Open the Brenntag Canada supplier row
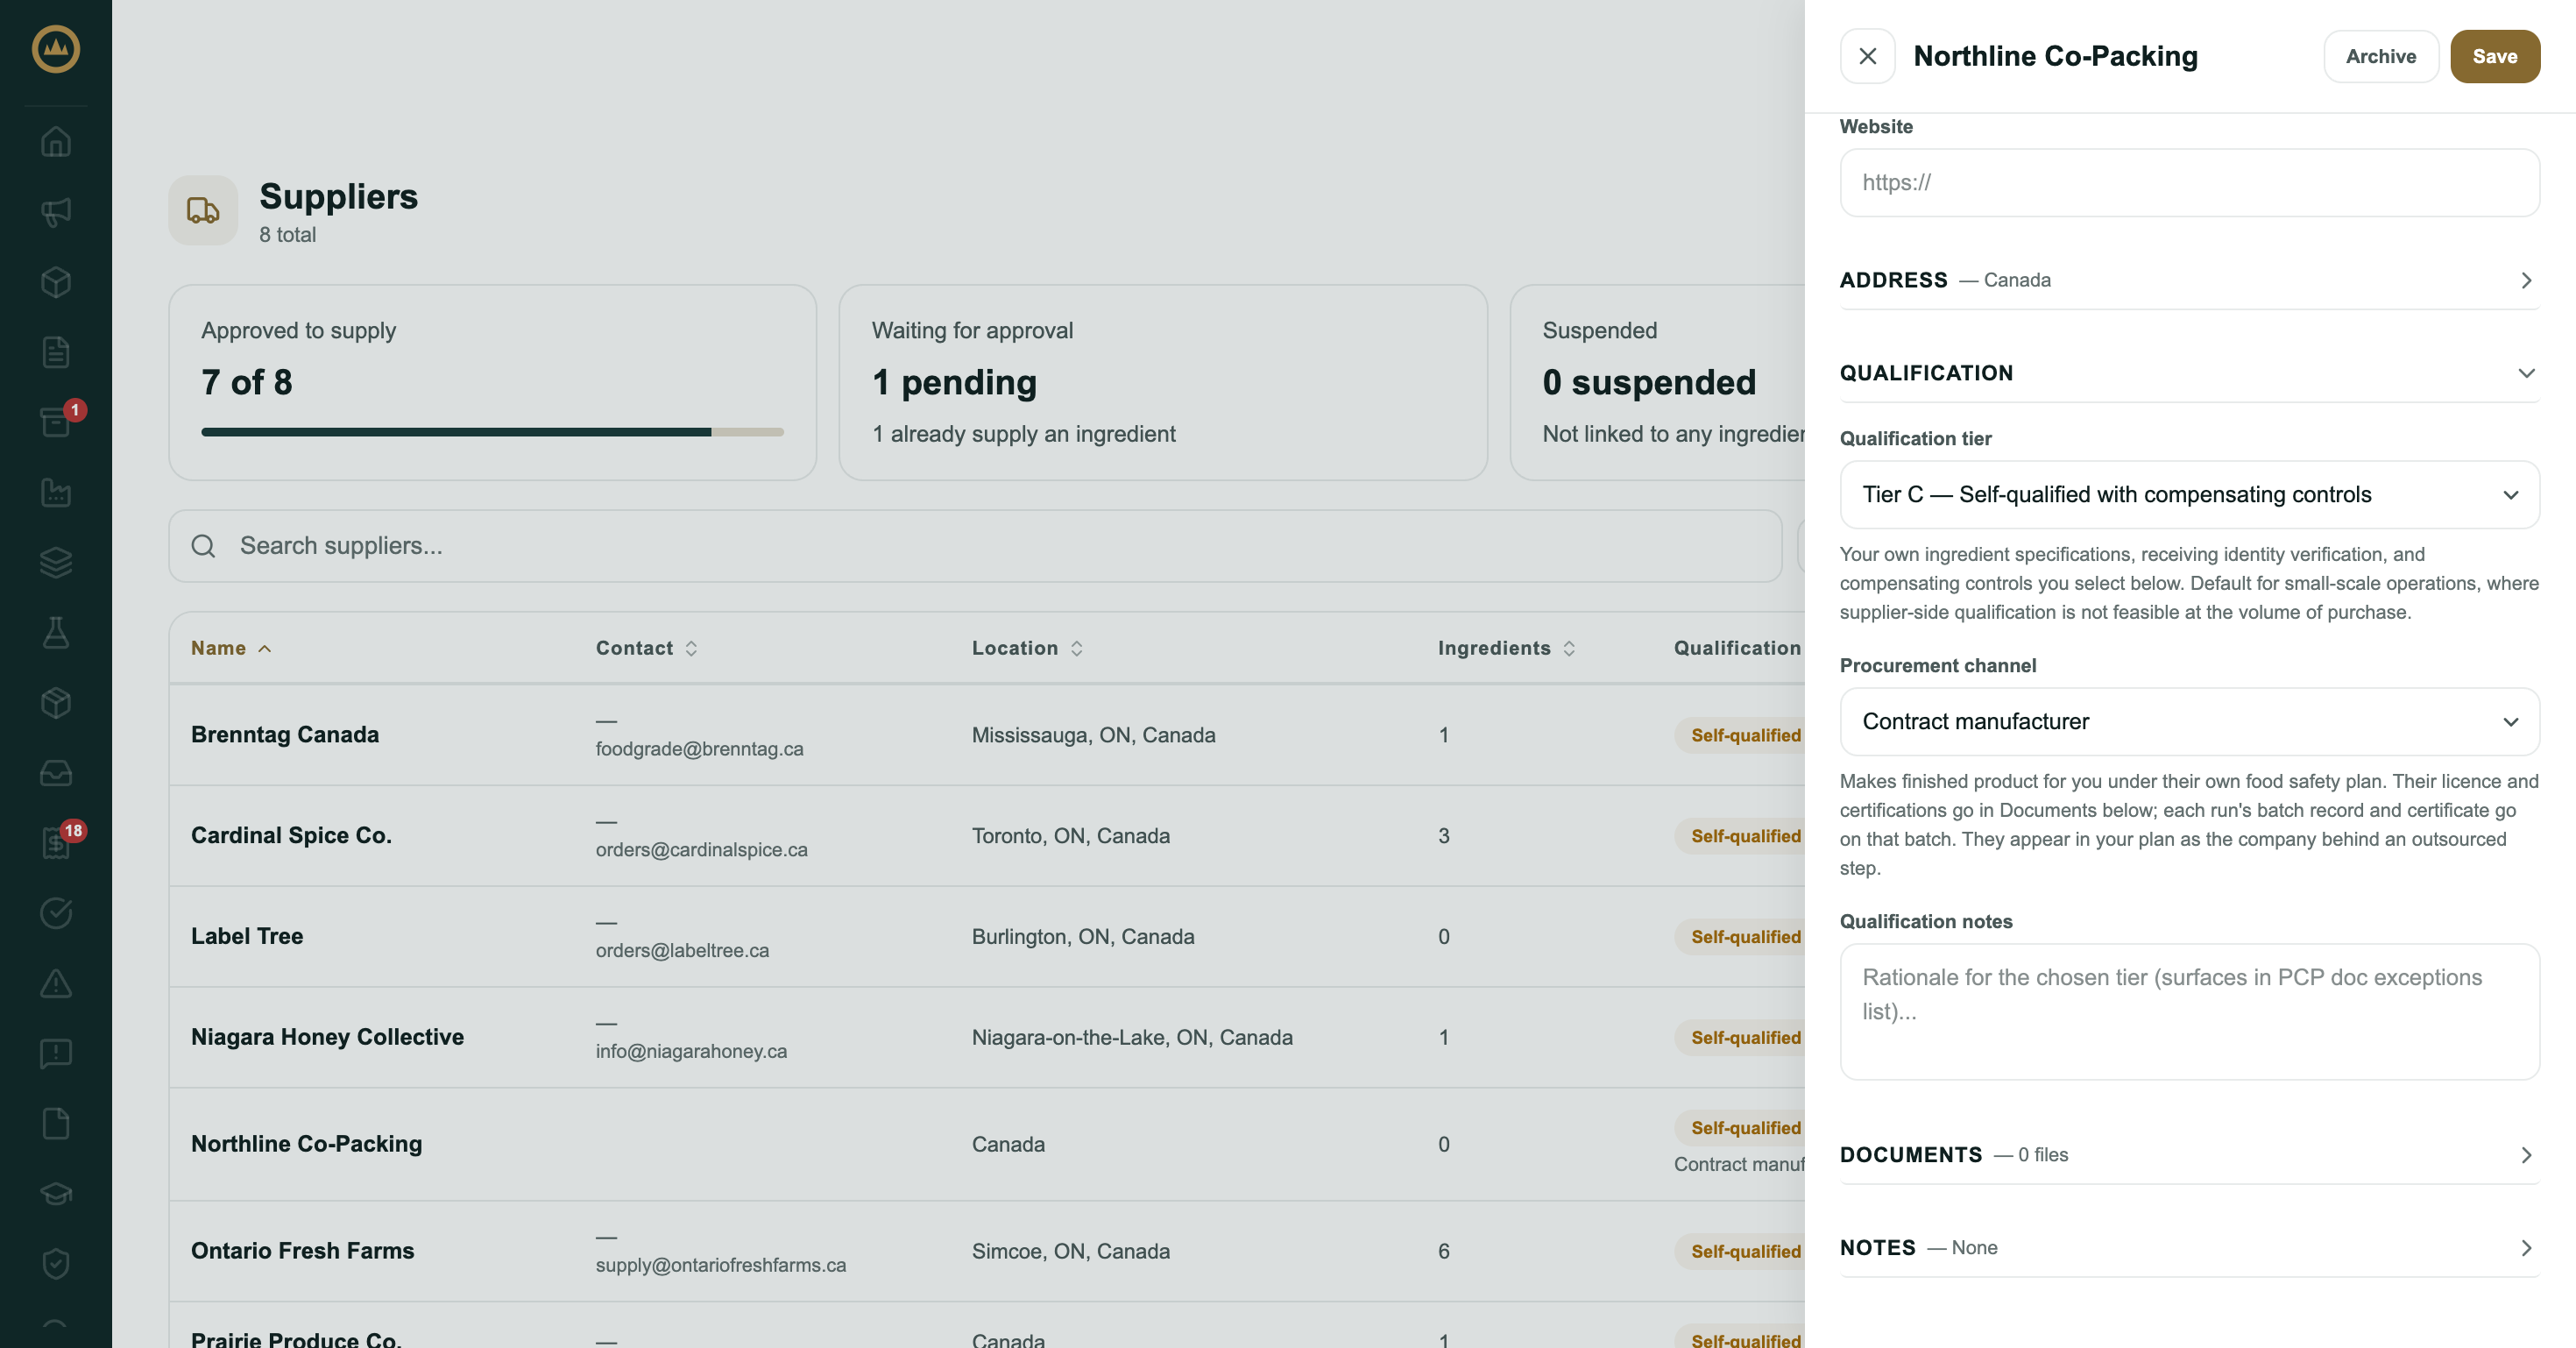This screenshot has width=2576, height=1348. 987,735
